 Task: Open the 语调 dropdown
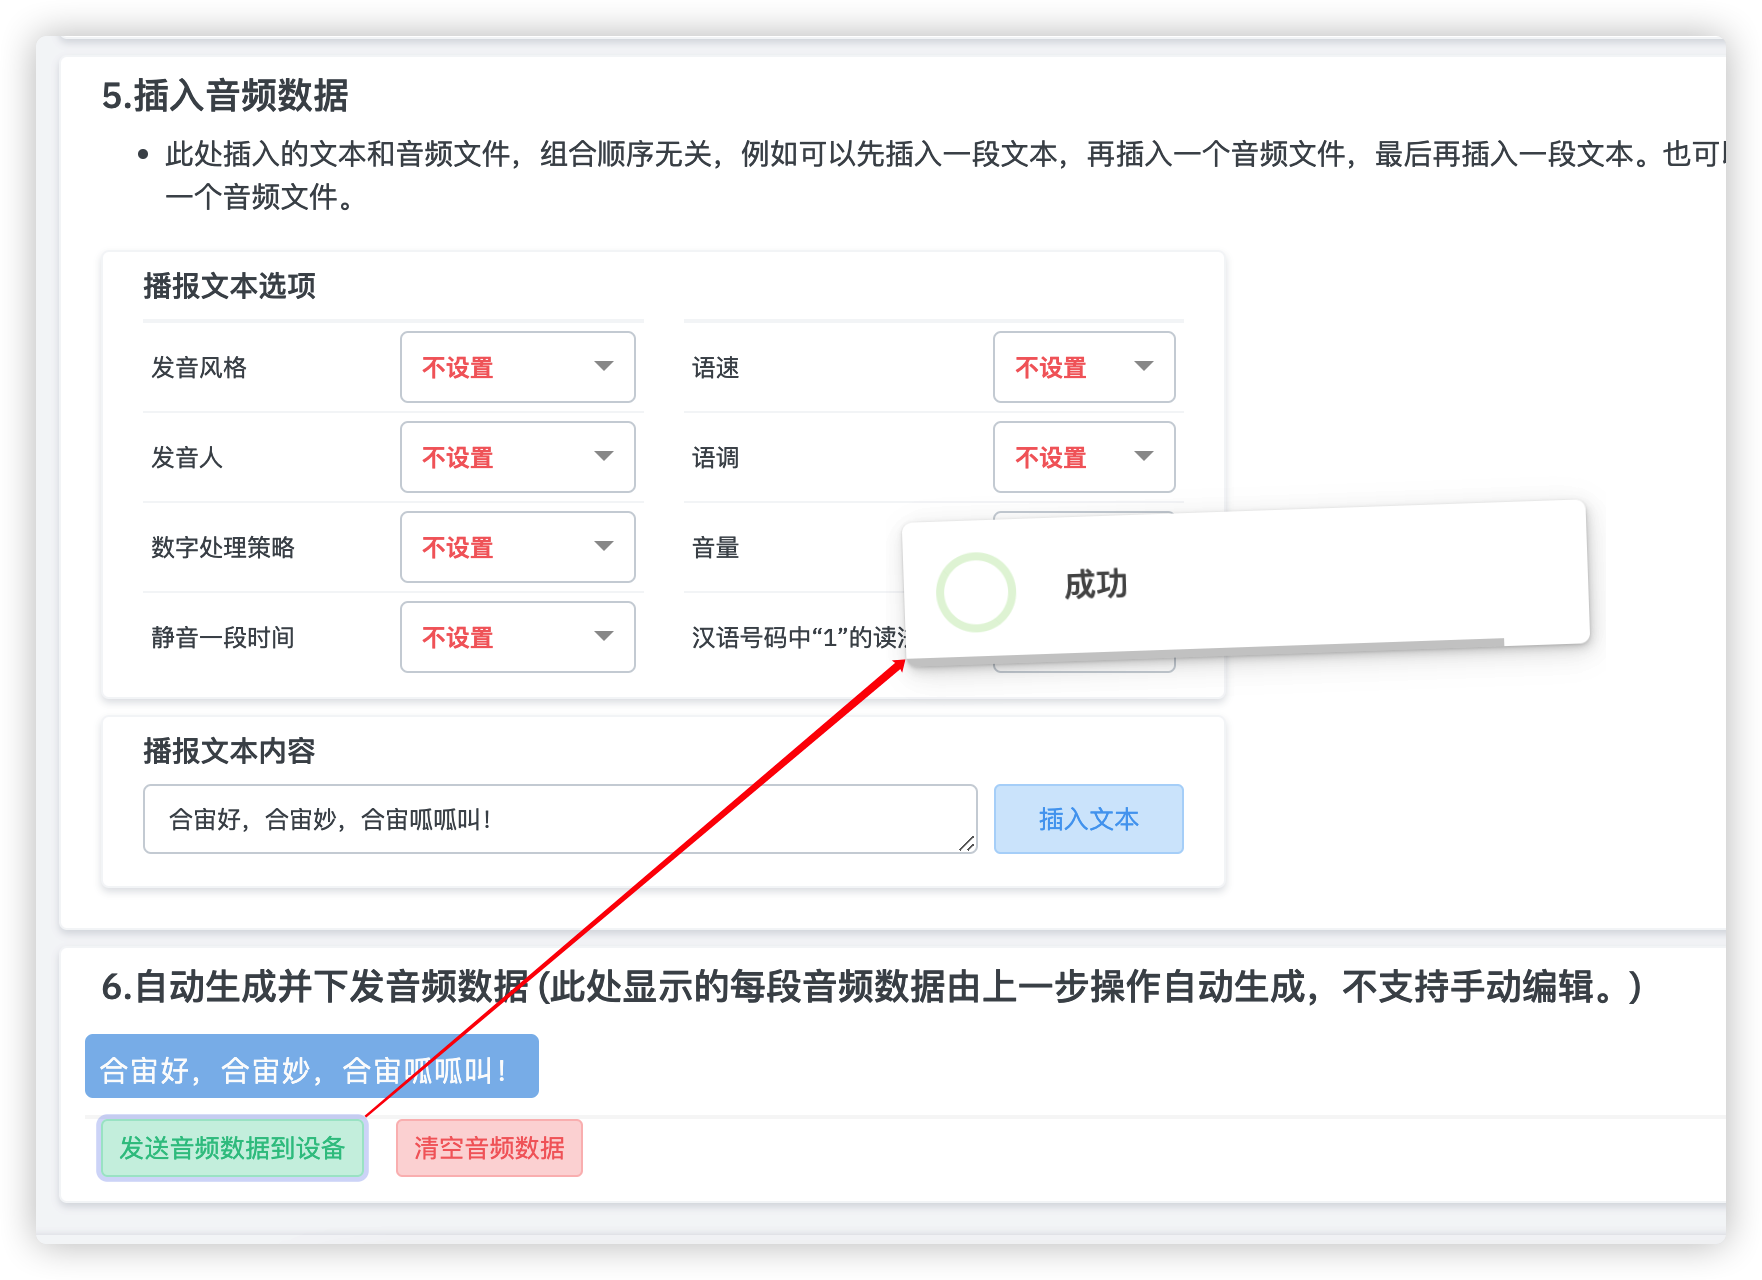1084,457
